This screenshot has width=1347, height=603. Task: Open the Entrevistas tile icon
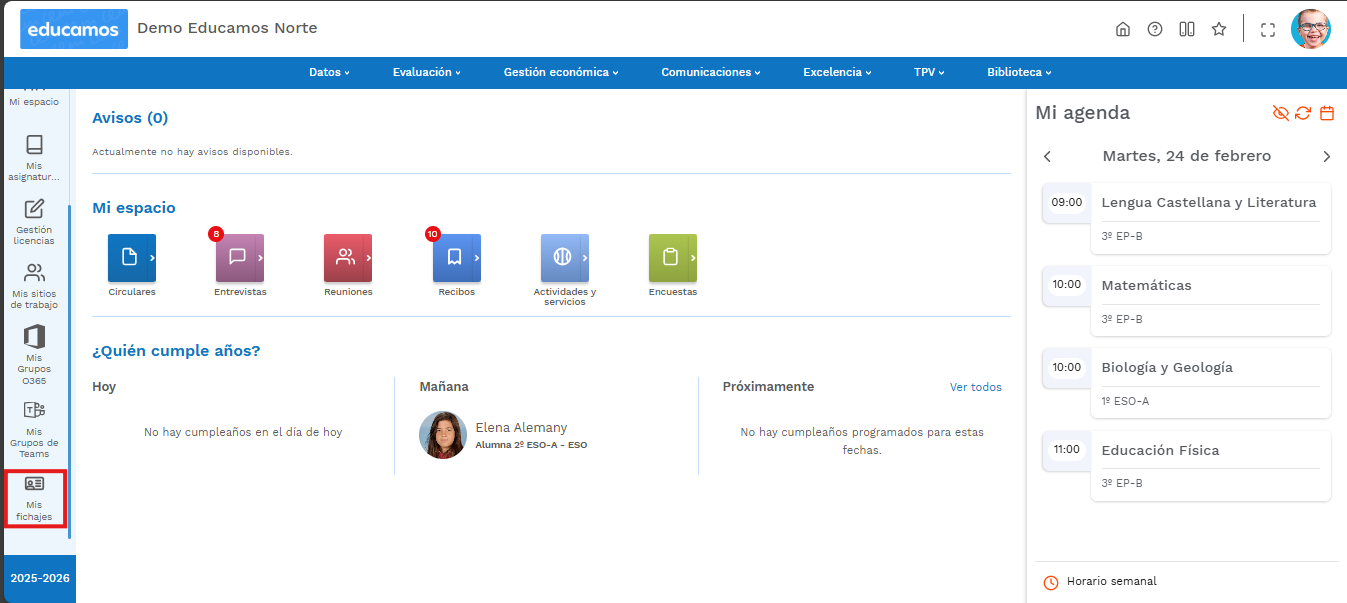tap(239, 258)
